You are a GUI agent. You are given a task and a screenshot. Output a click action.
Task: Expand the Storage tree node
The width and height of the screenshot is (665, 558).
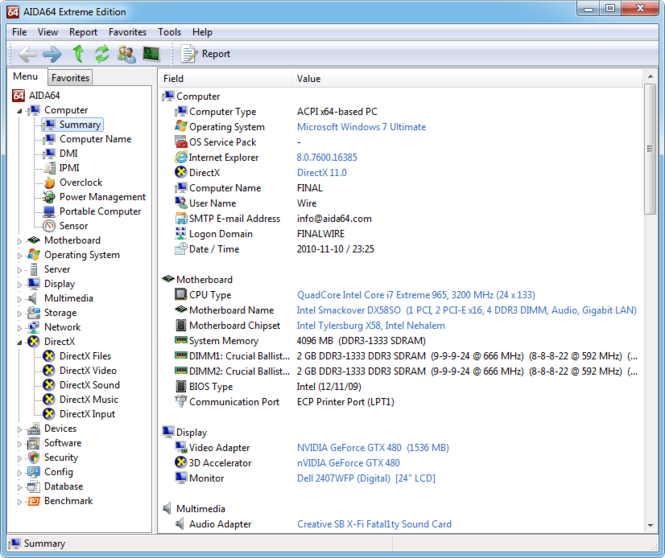point(20,314)
